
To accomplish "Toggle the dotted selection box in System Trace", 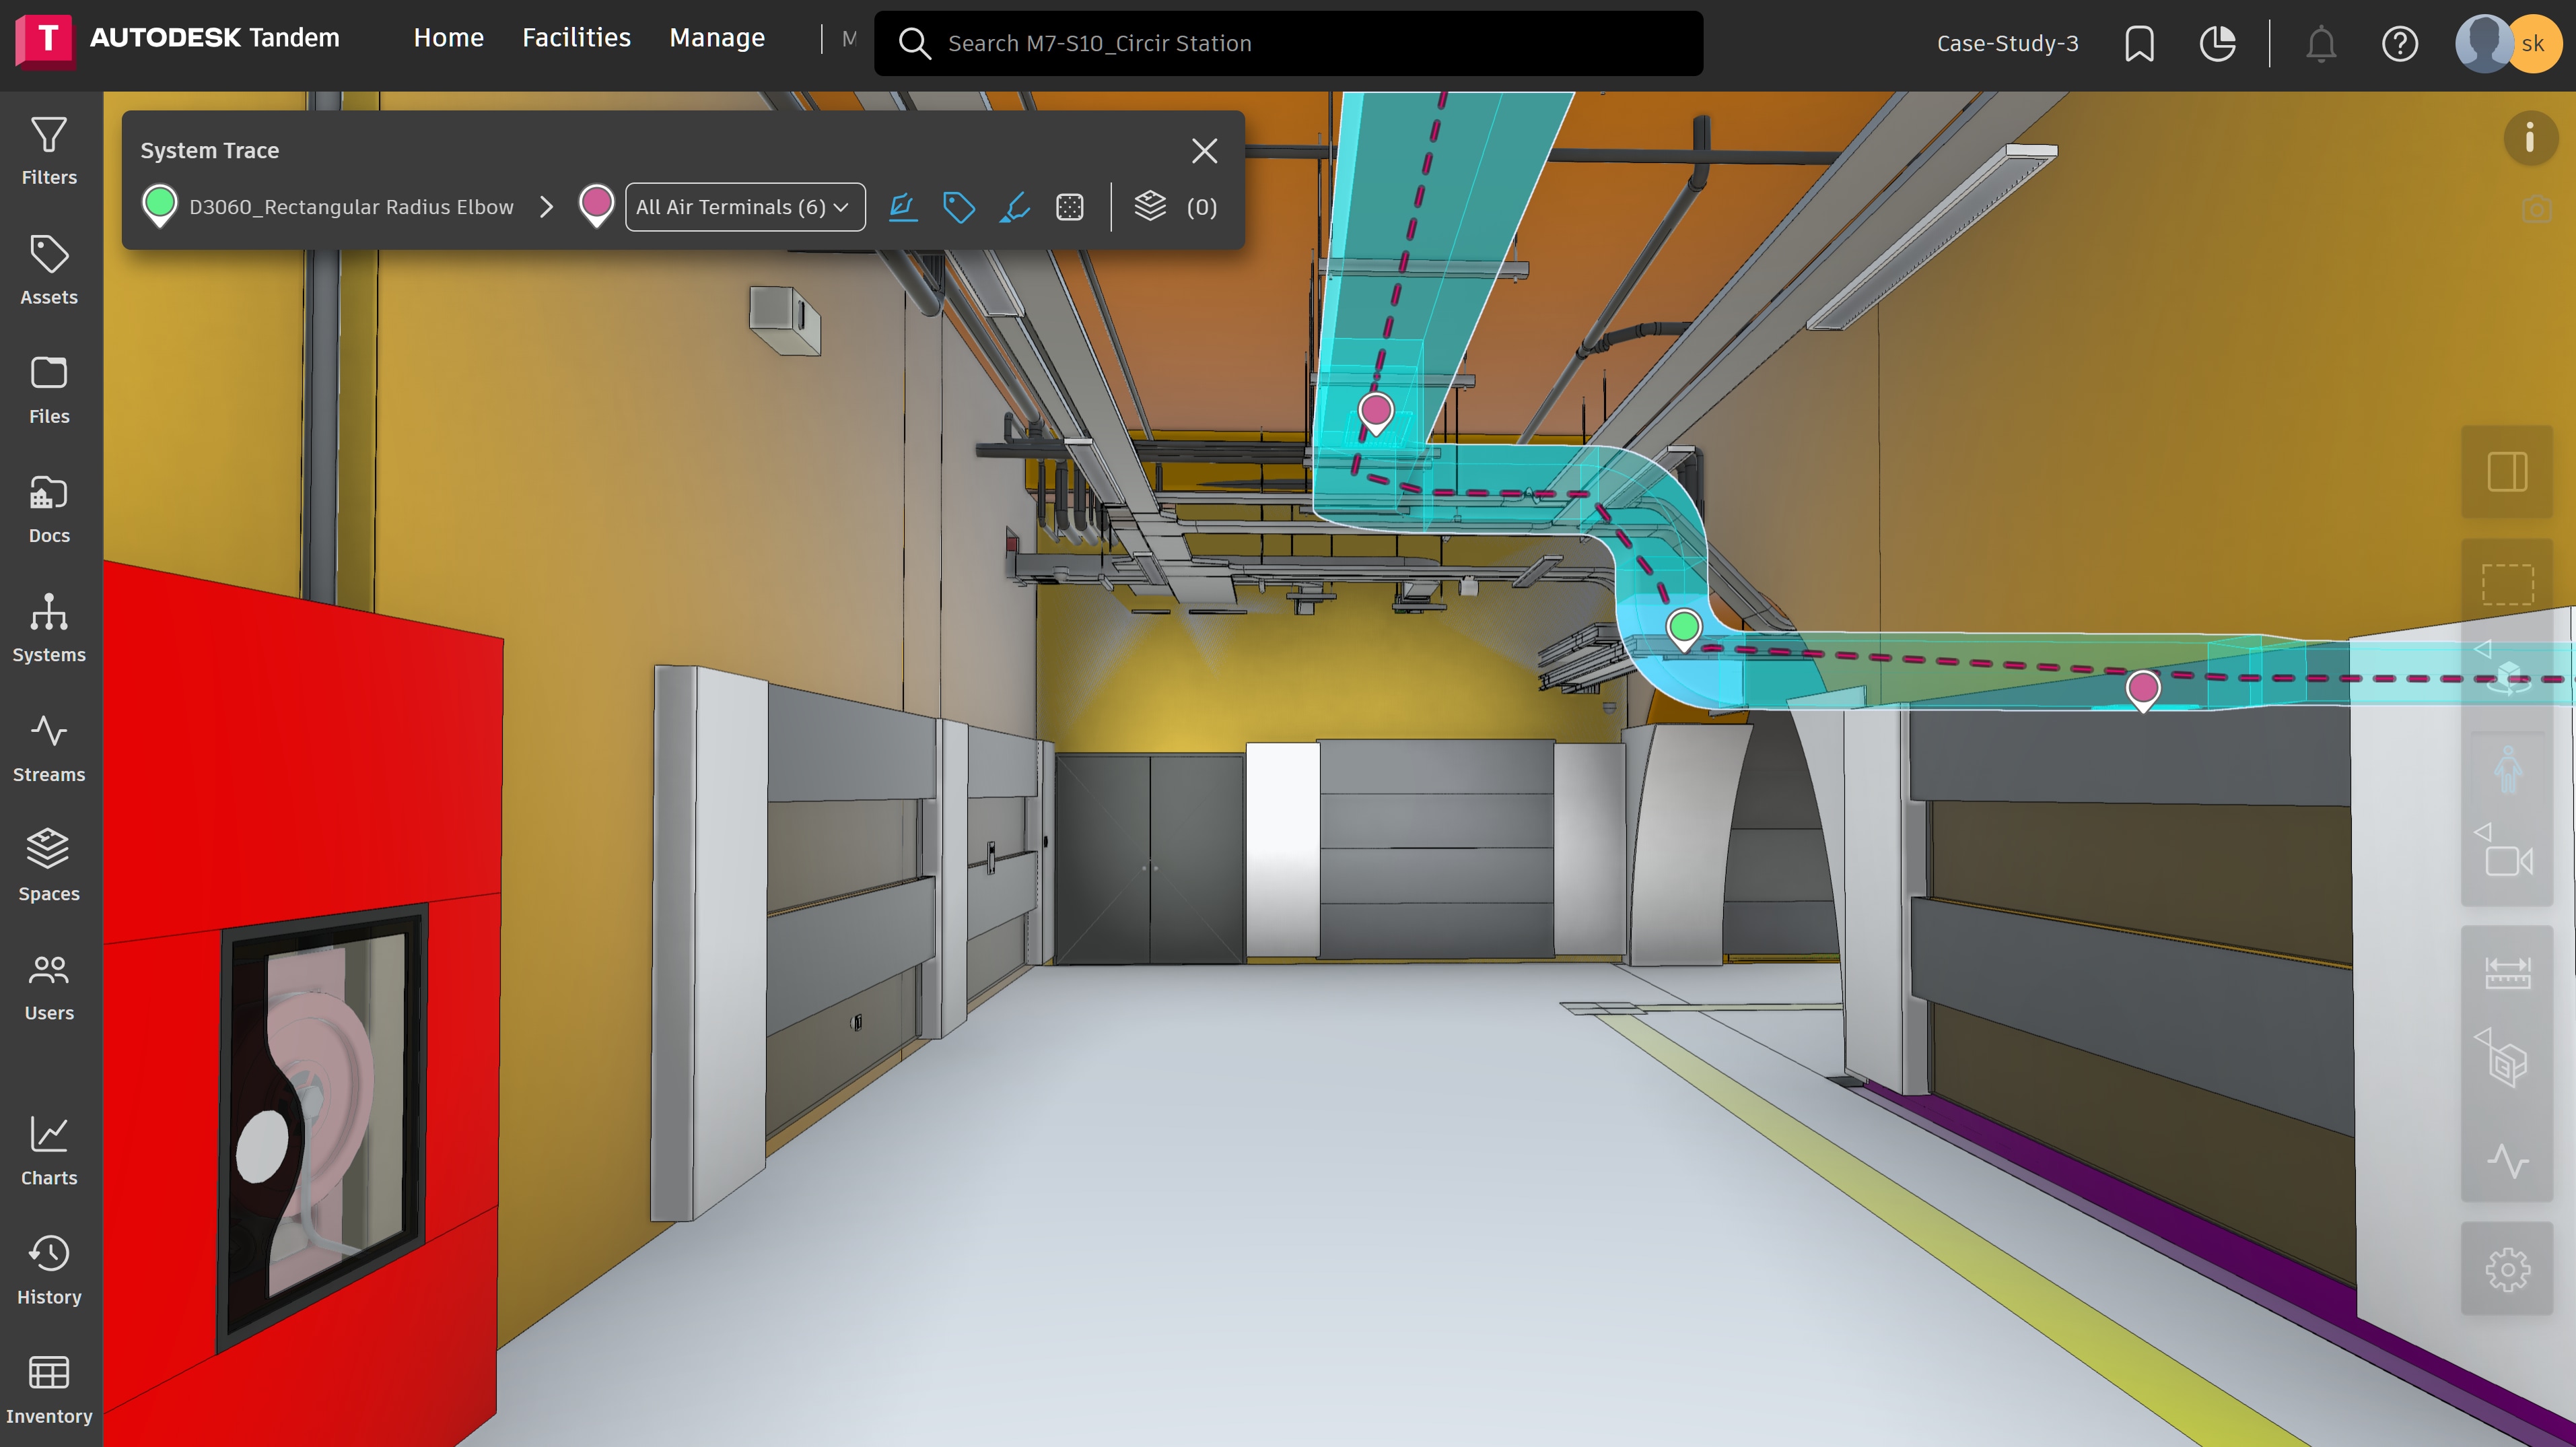I will pyautogui.click(x=1069, y=207).
